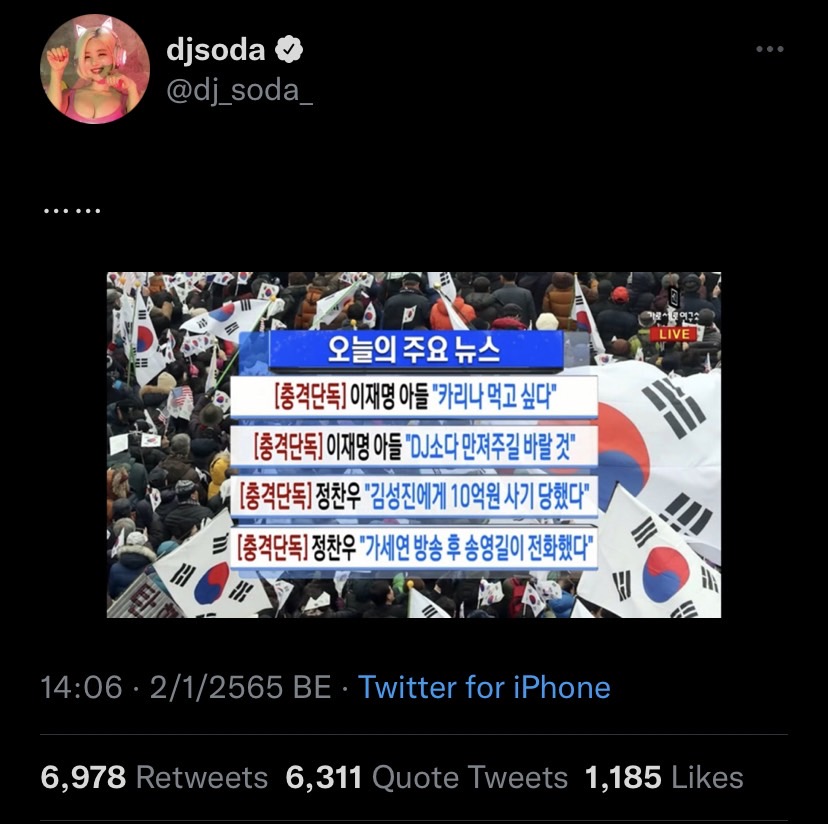Select the tweet text ellipsis dots
828x824 pixels.
[72, 211]
